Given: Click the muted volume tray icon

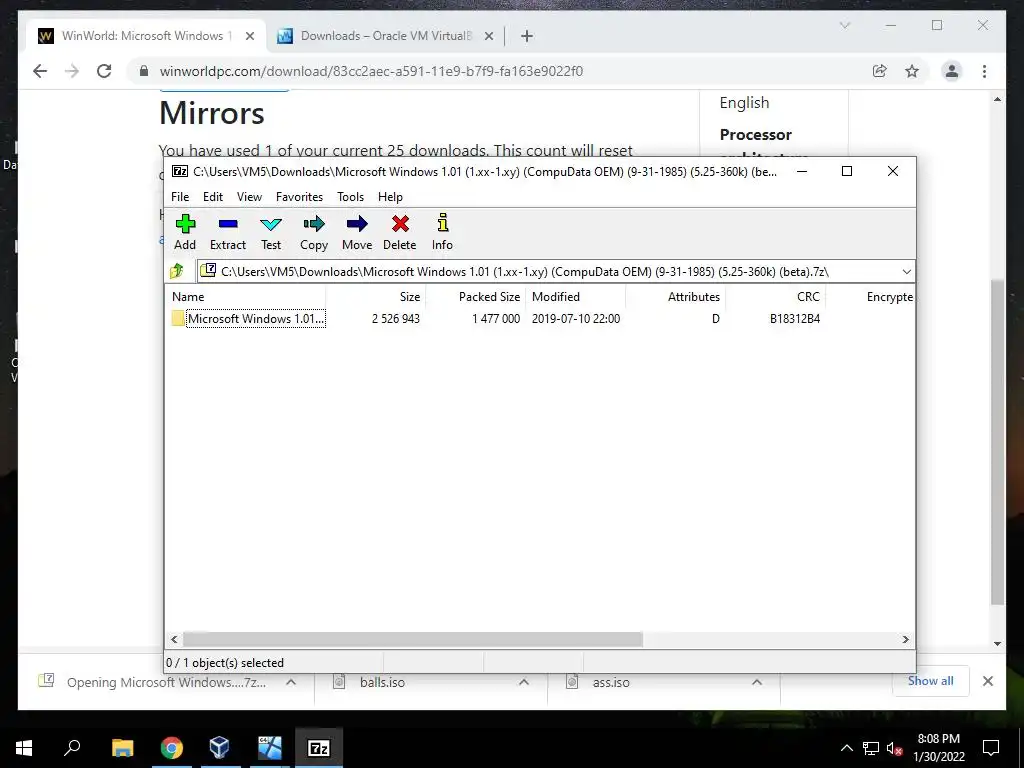Looking at the screenshot, I should click(x=895, y=748).
